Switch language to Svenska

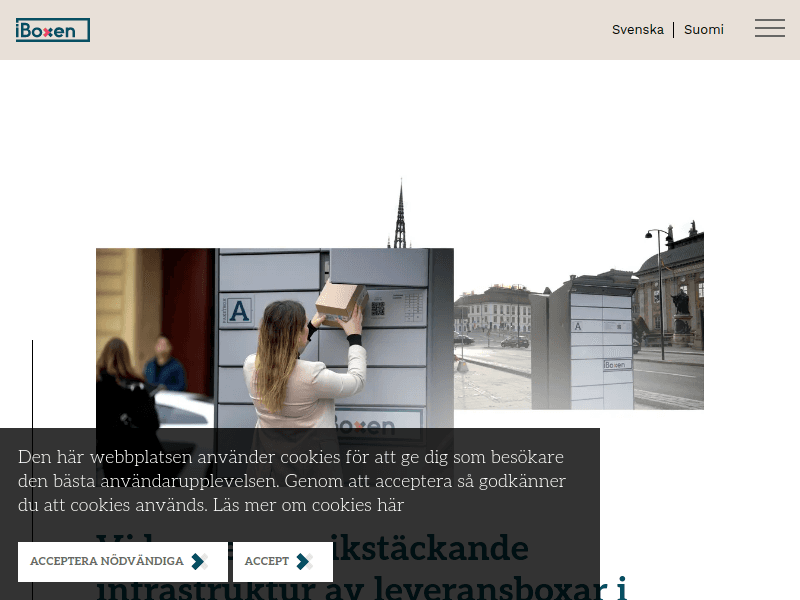[x=638, y=29]
